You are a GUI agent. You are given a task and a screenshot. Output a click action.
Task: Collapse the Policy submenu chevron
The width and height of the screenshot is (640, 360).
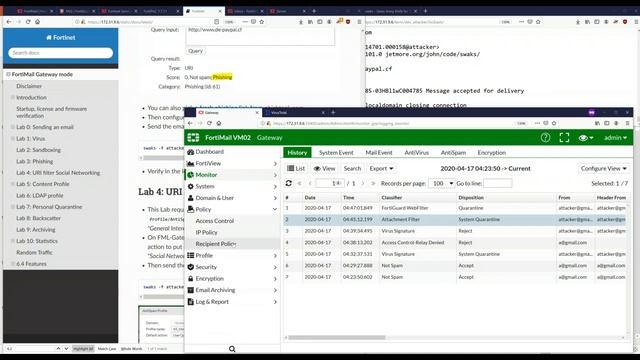pyautogui.click(x=275, y=209)
